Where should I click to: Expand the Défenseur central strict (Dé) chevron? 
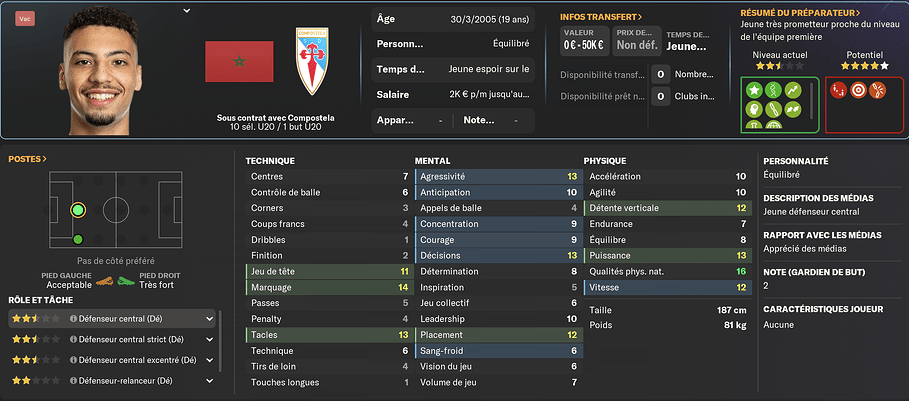tap(209, 339)
